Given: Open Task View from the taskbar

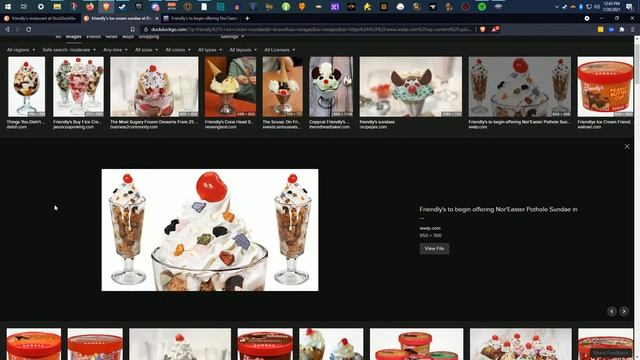Looking at the screenshot, I should pyautogui.click(x=24, y=7).
